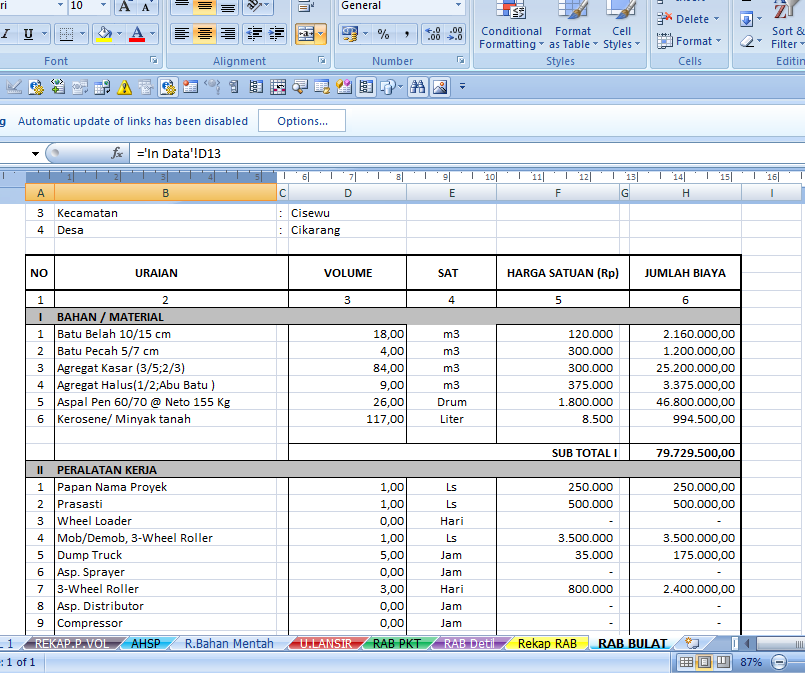Click the globe-plus web query icon
Screen dimensions: 805x673
pyautogui.click(x=58, y=87)
